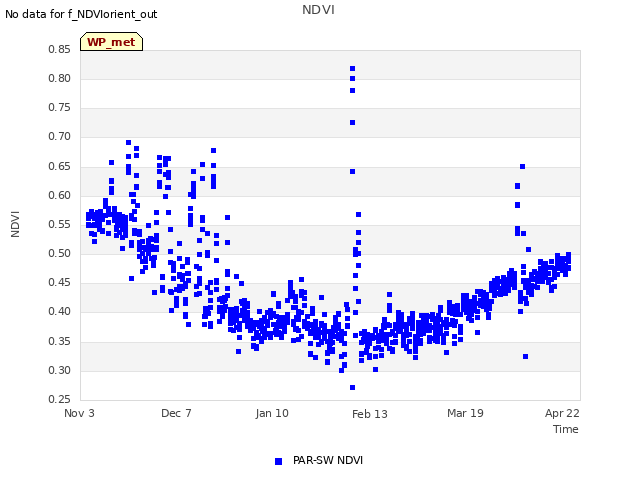The height and width of the screenshot is (480, 640).
Task: Click the Dec 7 x-axis tick label
Action: [176, 413]
